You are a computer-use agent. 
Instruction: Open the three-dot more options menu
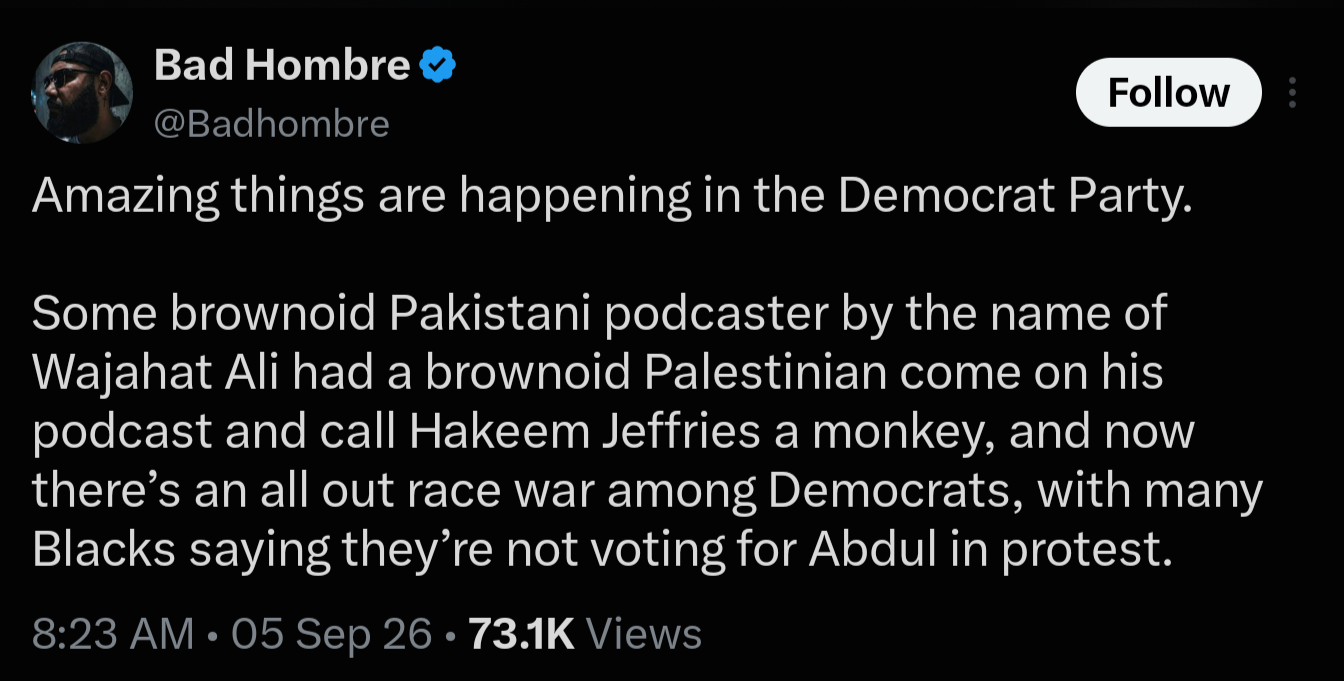(1293, 93)
